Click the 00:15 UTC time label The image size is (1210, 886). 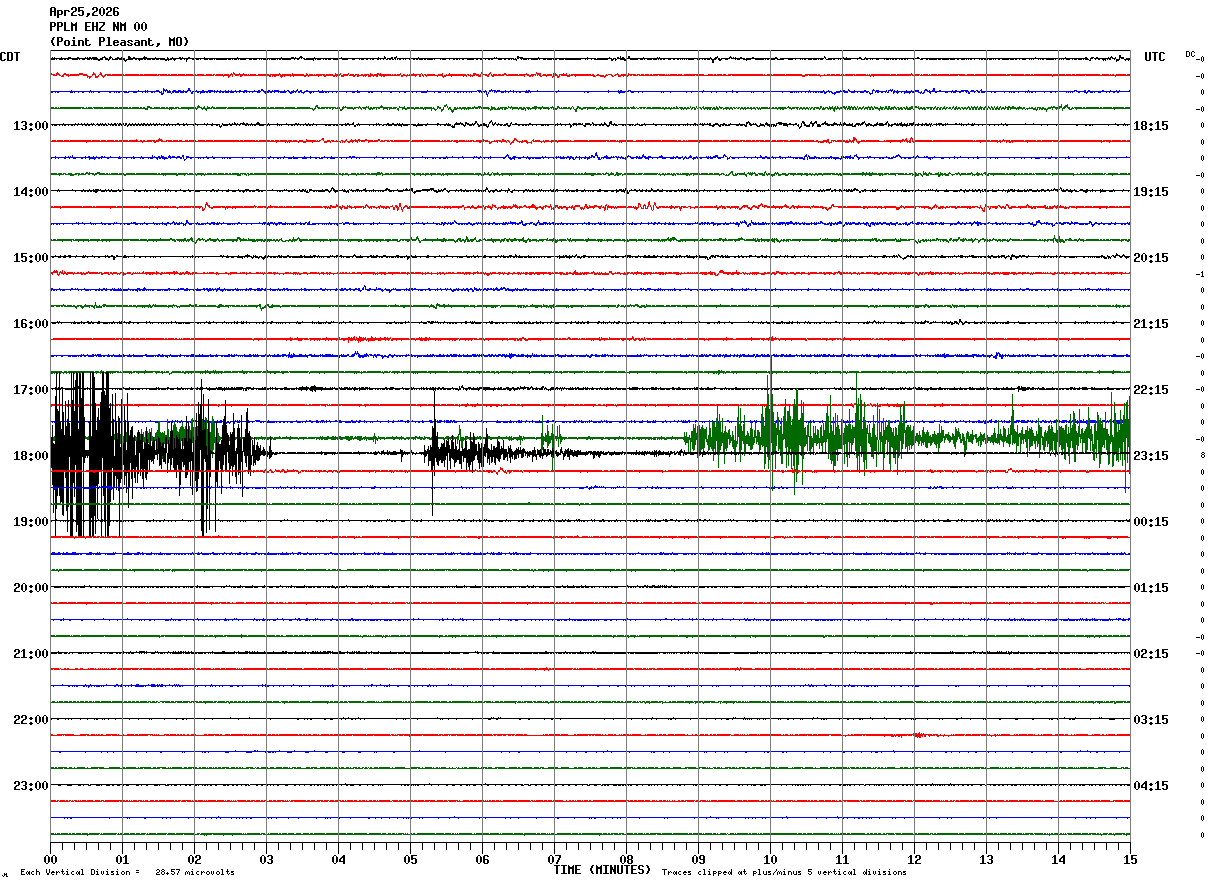coord(1150,522)
